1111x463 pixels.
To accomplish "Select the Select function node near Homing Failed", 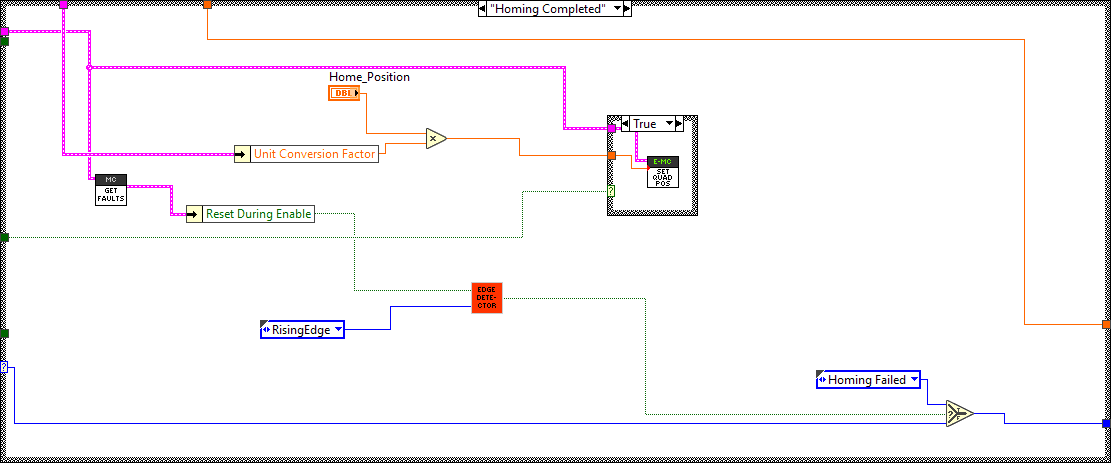I will [x=959, y=414].
